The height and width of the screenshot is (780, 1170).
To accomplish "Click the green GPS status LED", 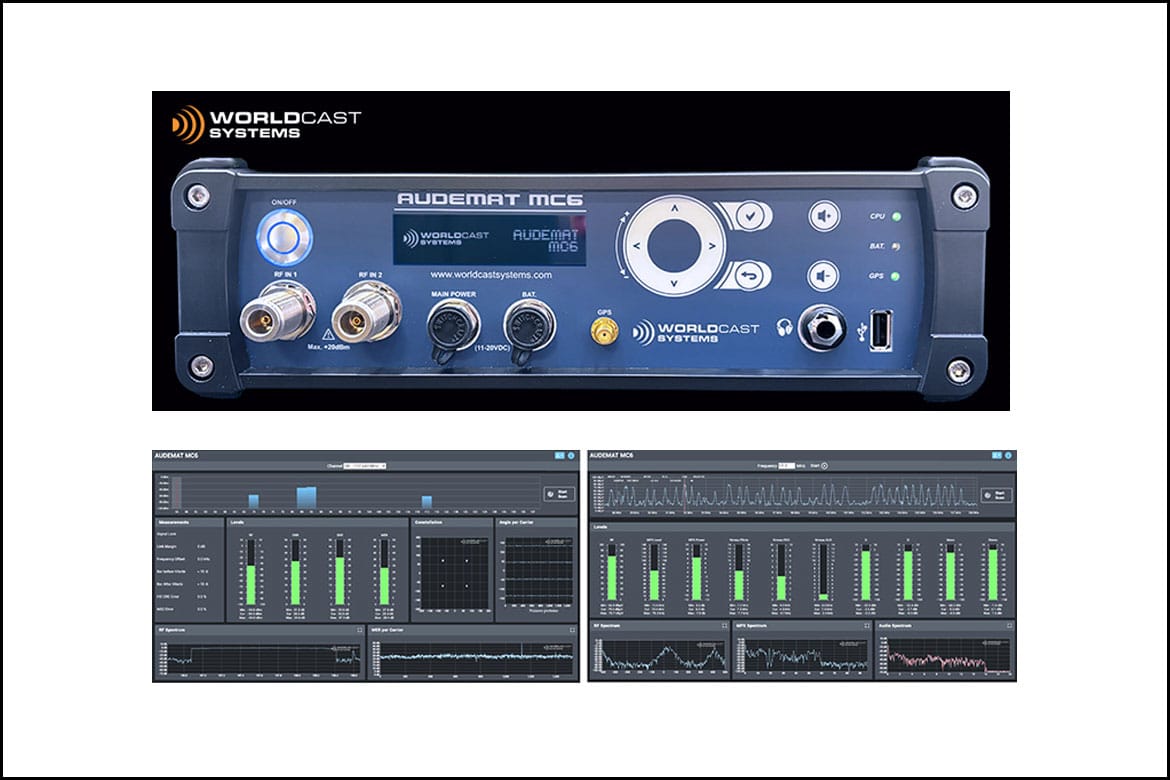I will tap(895, 276).
